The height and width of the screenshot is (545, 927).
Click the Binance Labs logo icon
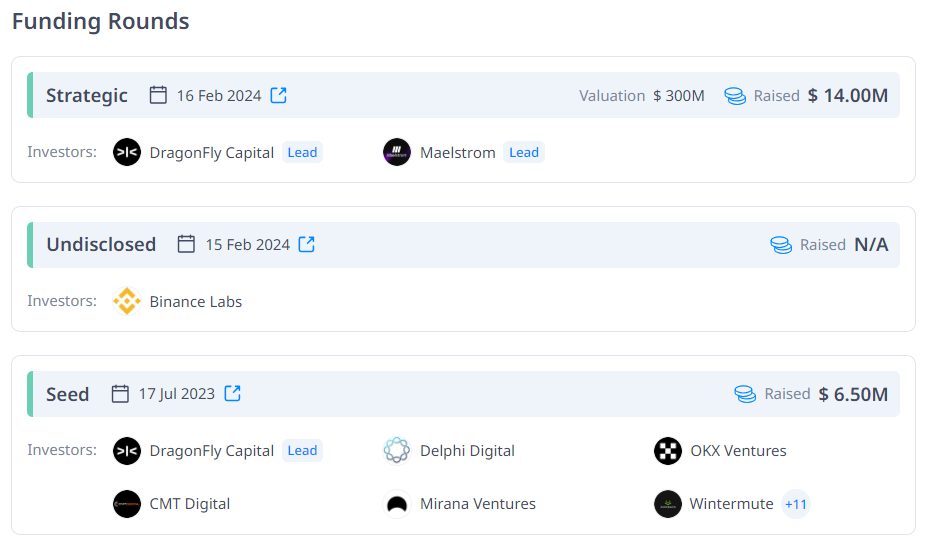[x=127, y=301]
